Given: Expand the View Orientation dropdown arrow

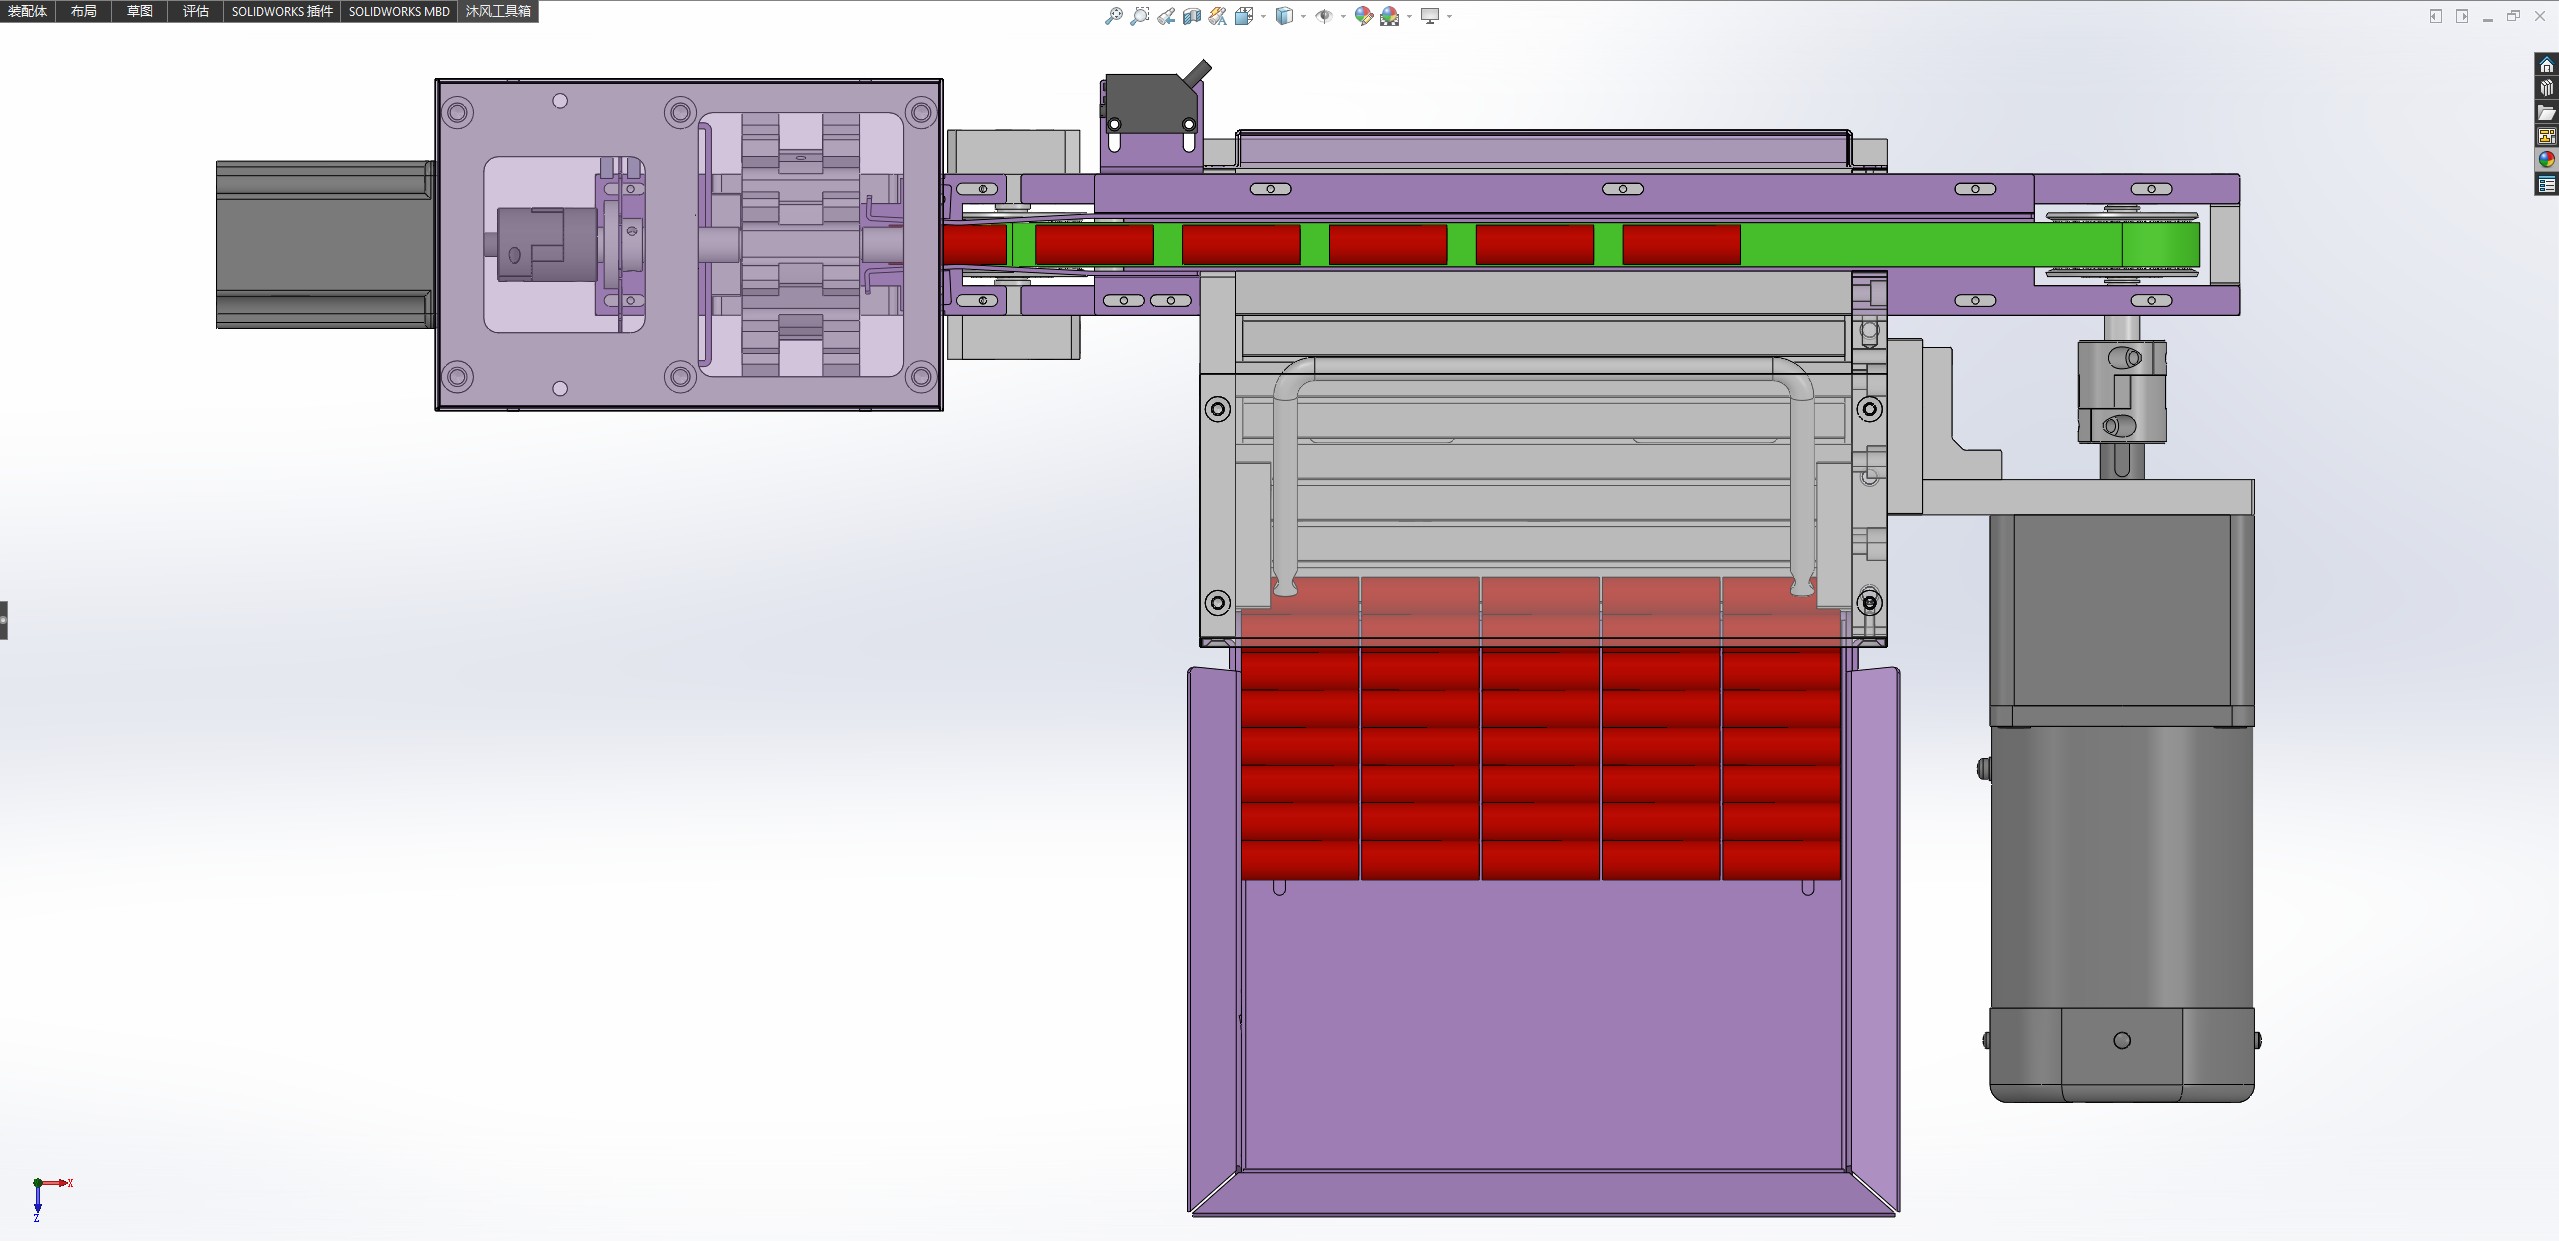Looking at the screenshot, I should (x=1264, y=16).
